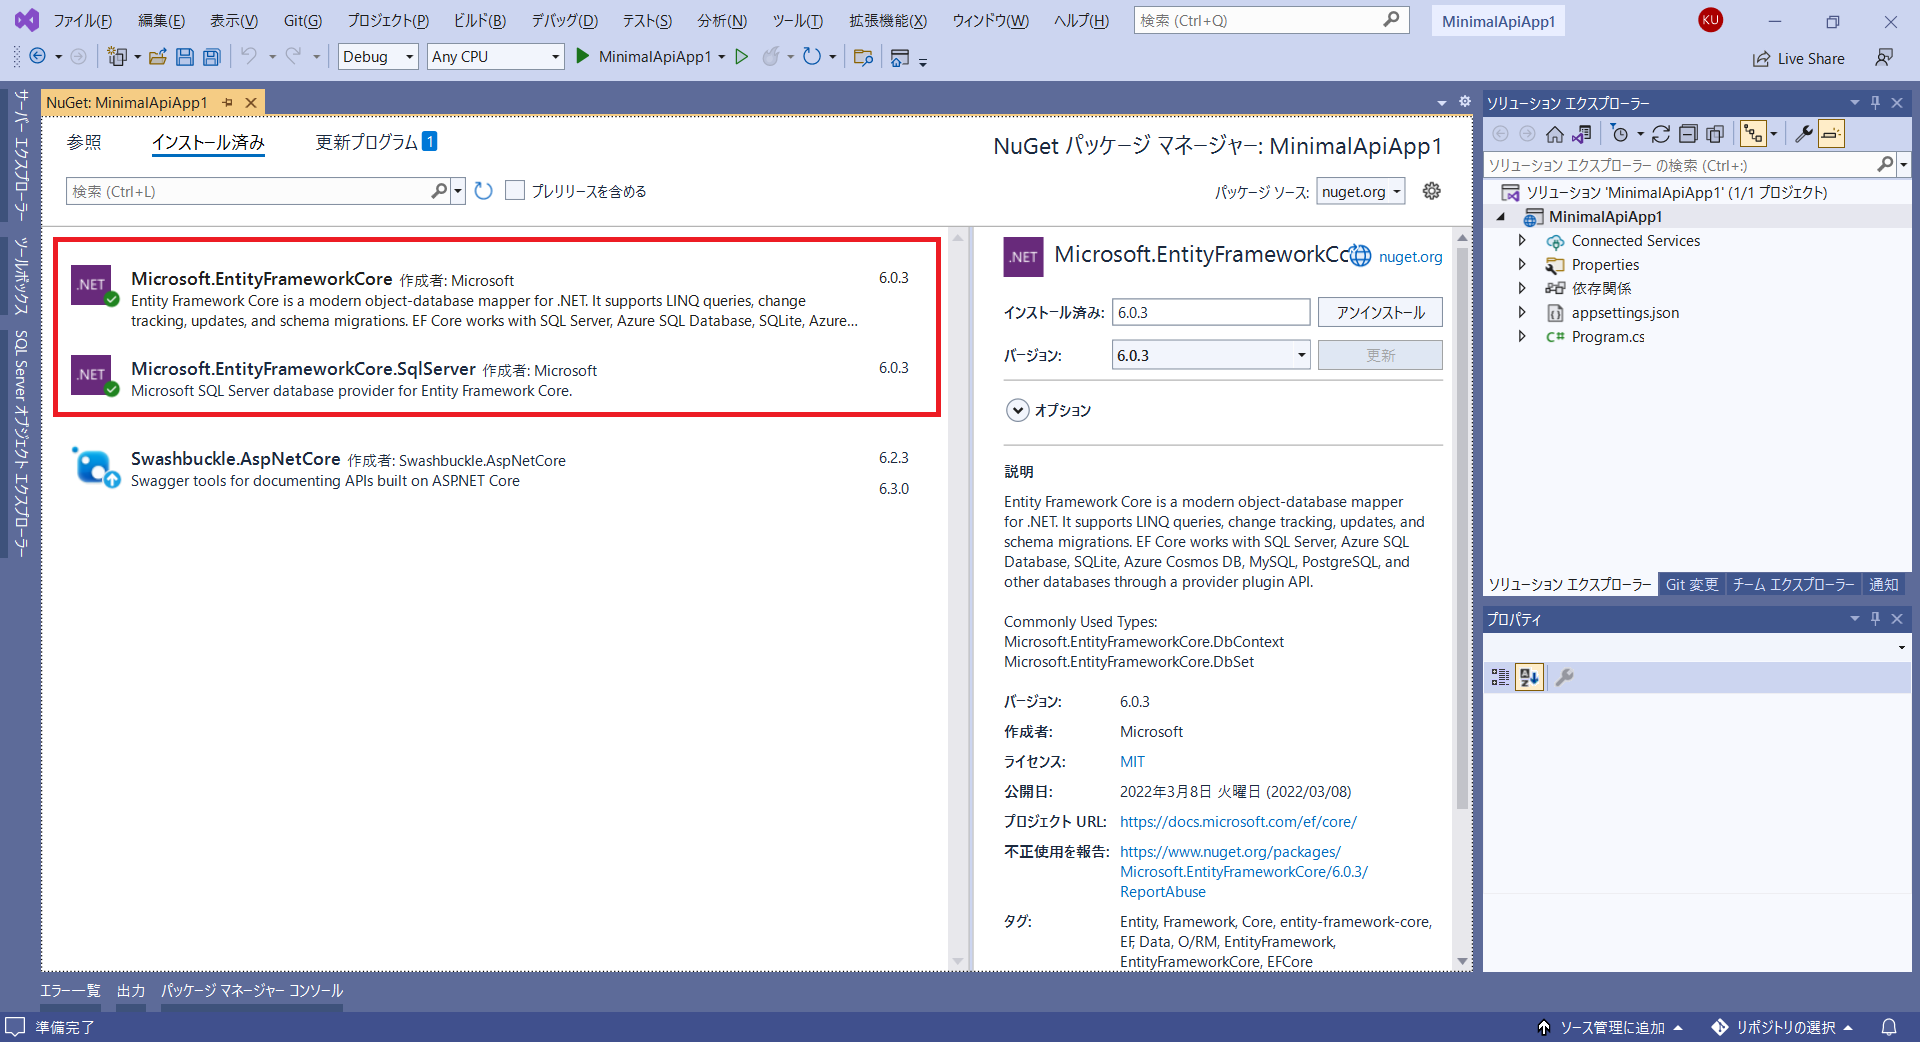
Task: Open the MIT license link
Action: [1132, 762]
